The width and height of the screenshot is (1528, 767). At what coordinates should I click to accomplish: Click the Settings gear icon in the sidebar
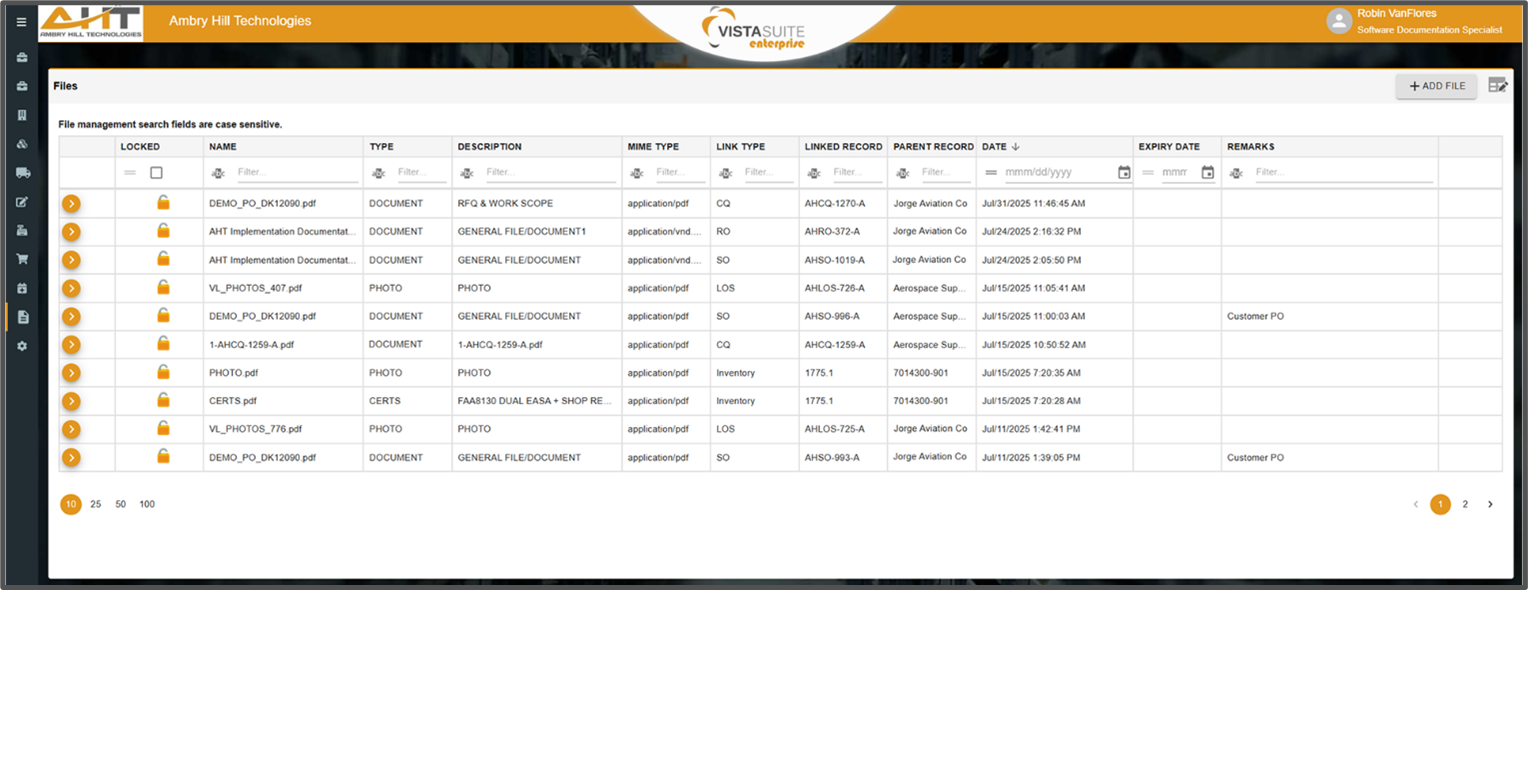pos(21,345)
